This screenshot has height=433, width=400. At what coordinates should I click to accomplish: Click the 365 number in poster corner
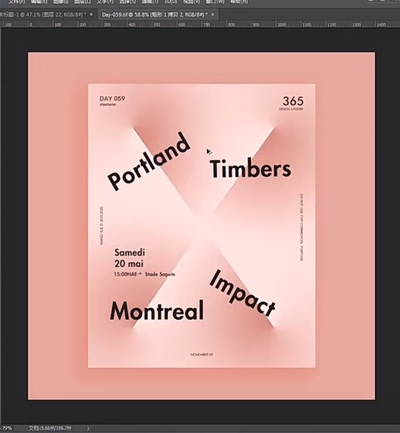pyautogui.click(x=293, y=101)
